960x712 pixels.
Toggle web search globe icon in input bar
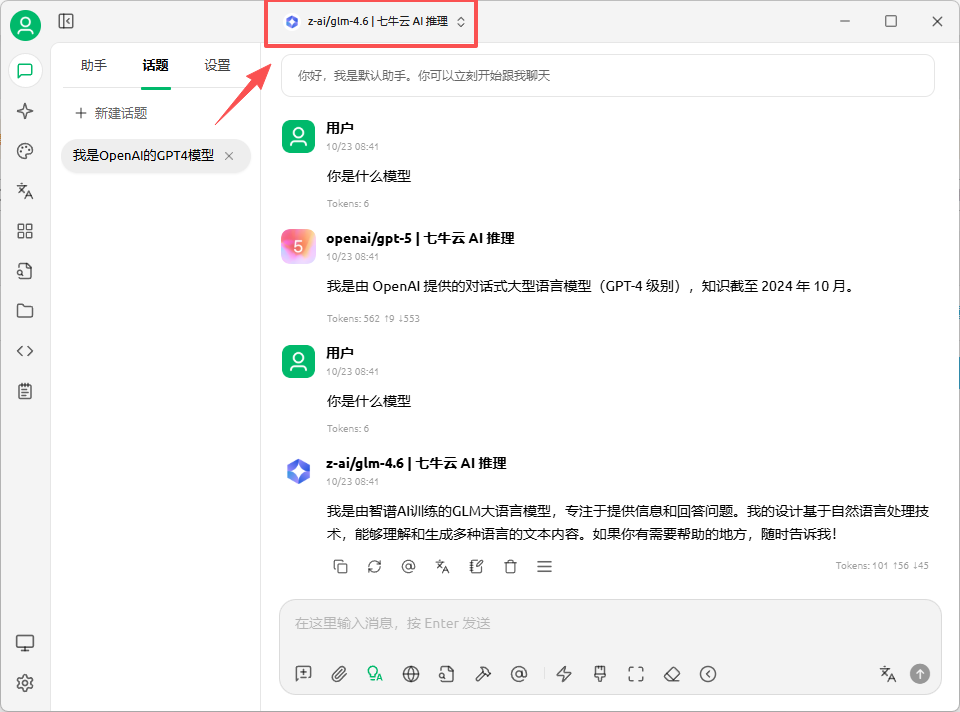410,674
